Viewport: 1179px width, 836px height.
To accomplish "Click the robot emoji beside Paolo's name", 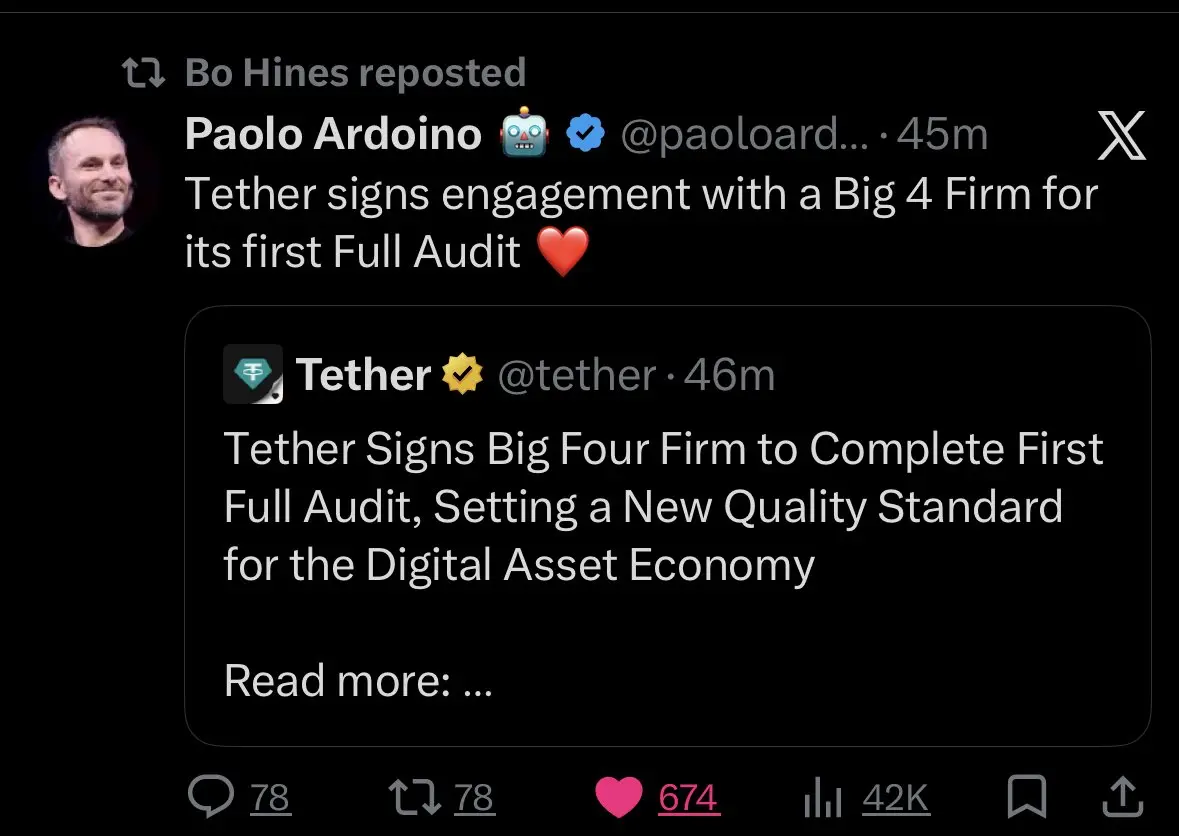I will [524, 134].
